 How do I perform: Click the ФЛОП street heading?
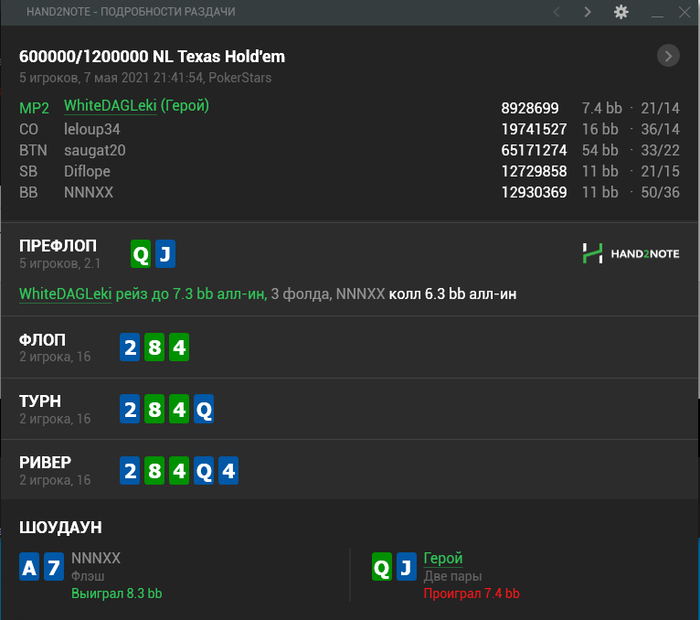click(42, 340)
